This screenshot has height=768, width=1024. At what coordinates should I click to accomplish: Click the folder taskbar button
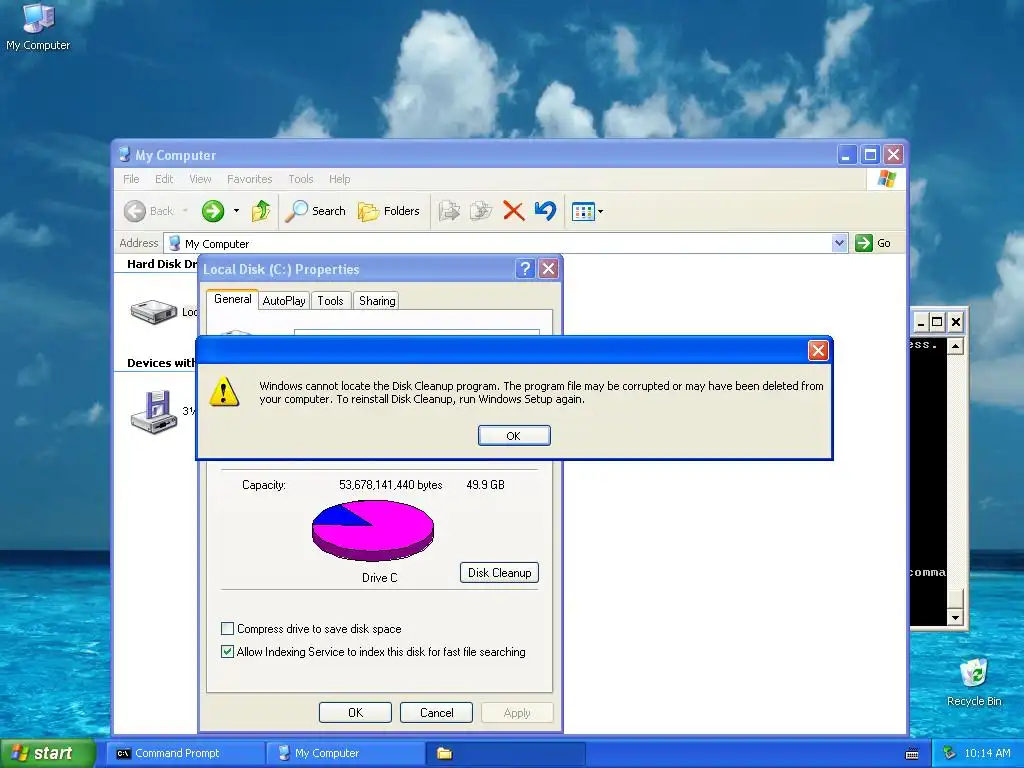coord(506,753)
